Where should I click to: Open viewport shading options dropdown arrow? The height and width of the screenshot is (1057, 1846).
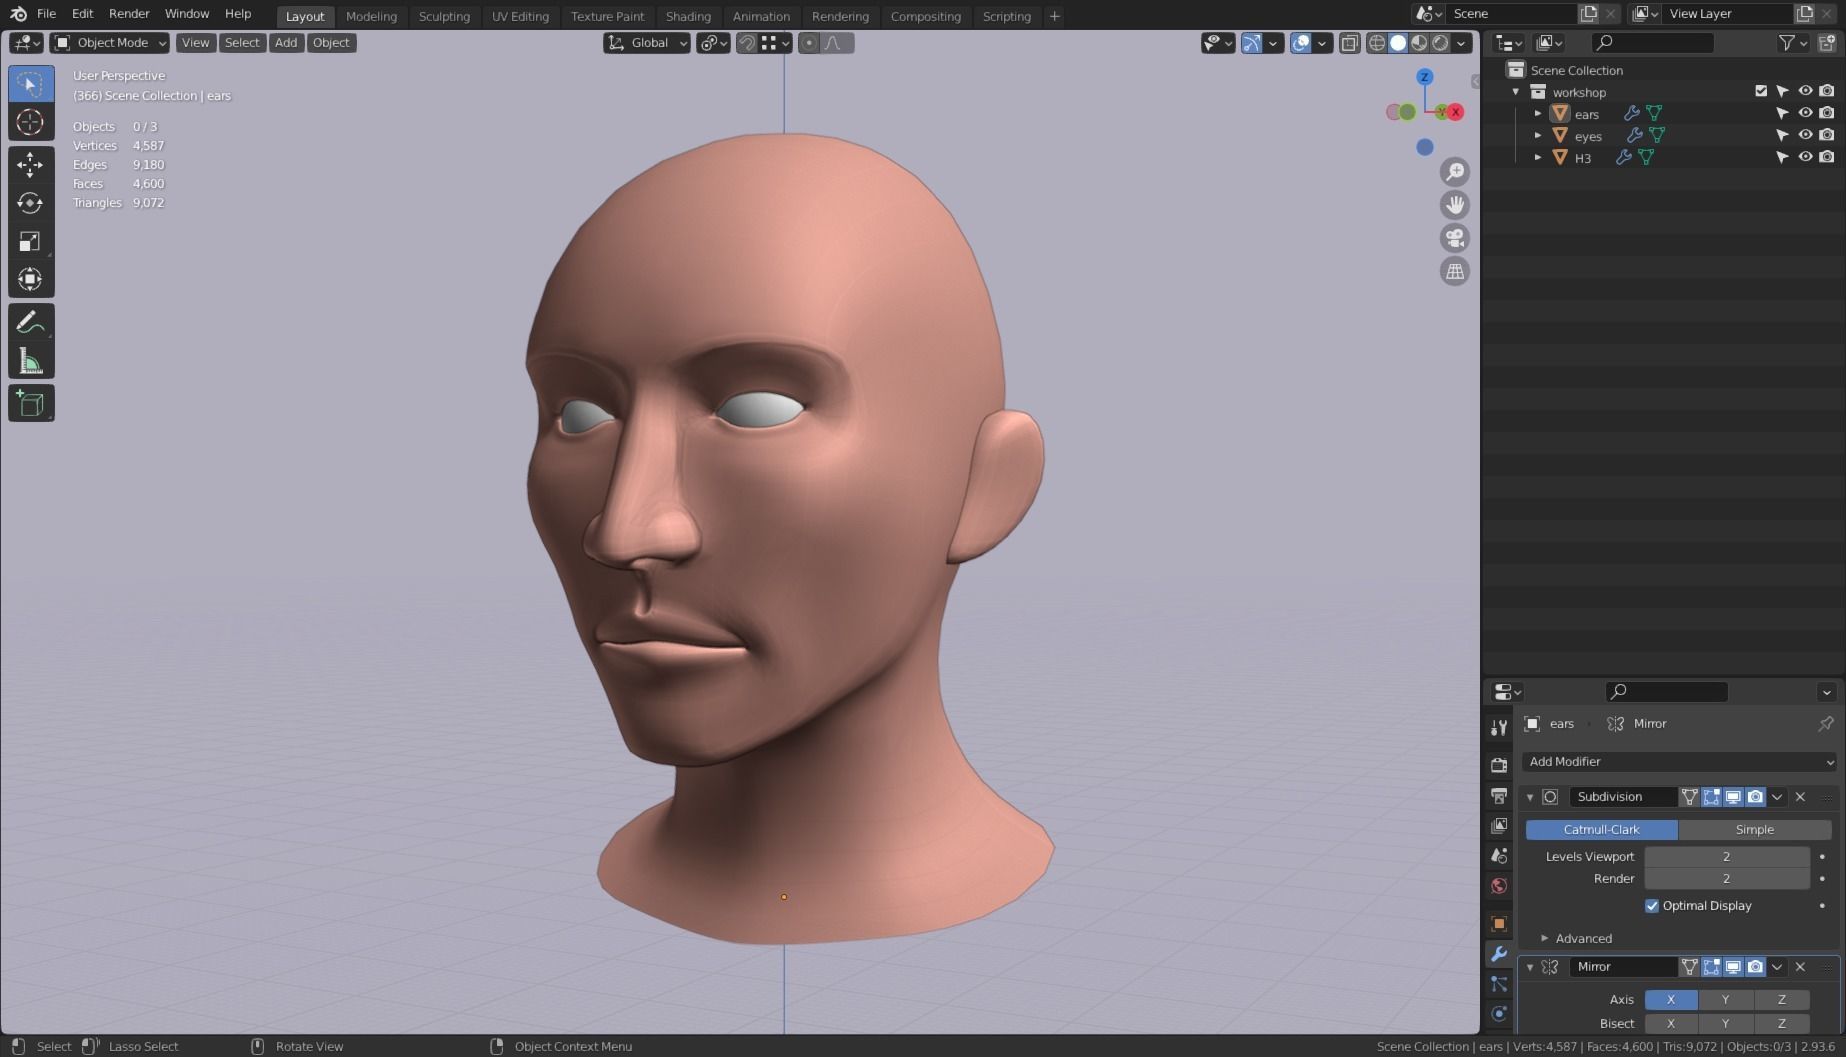point(1462,43)
